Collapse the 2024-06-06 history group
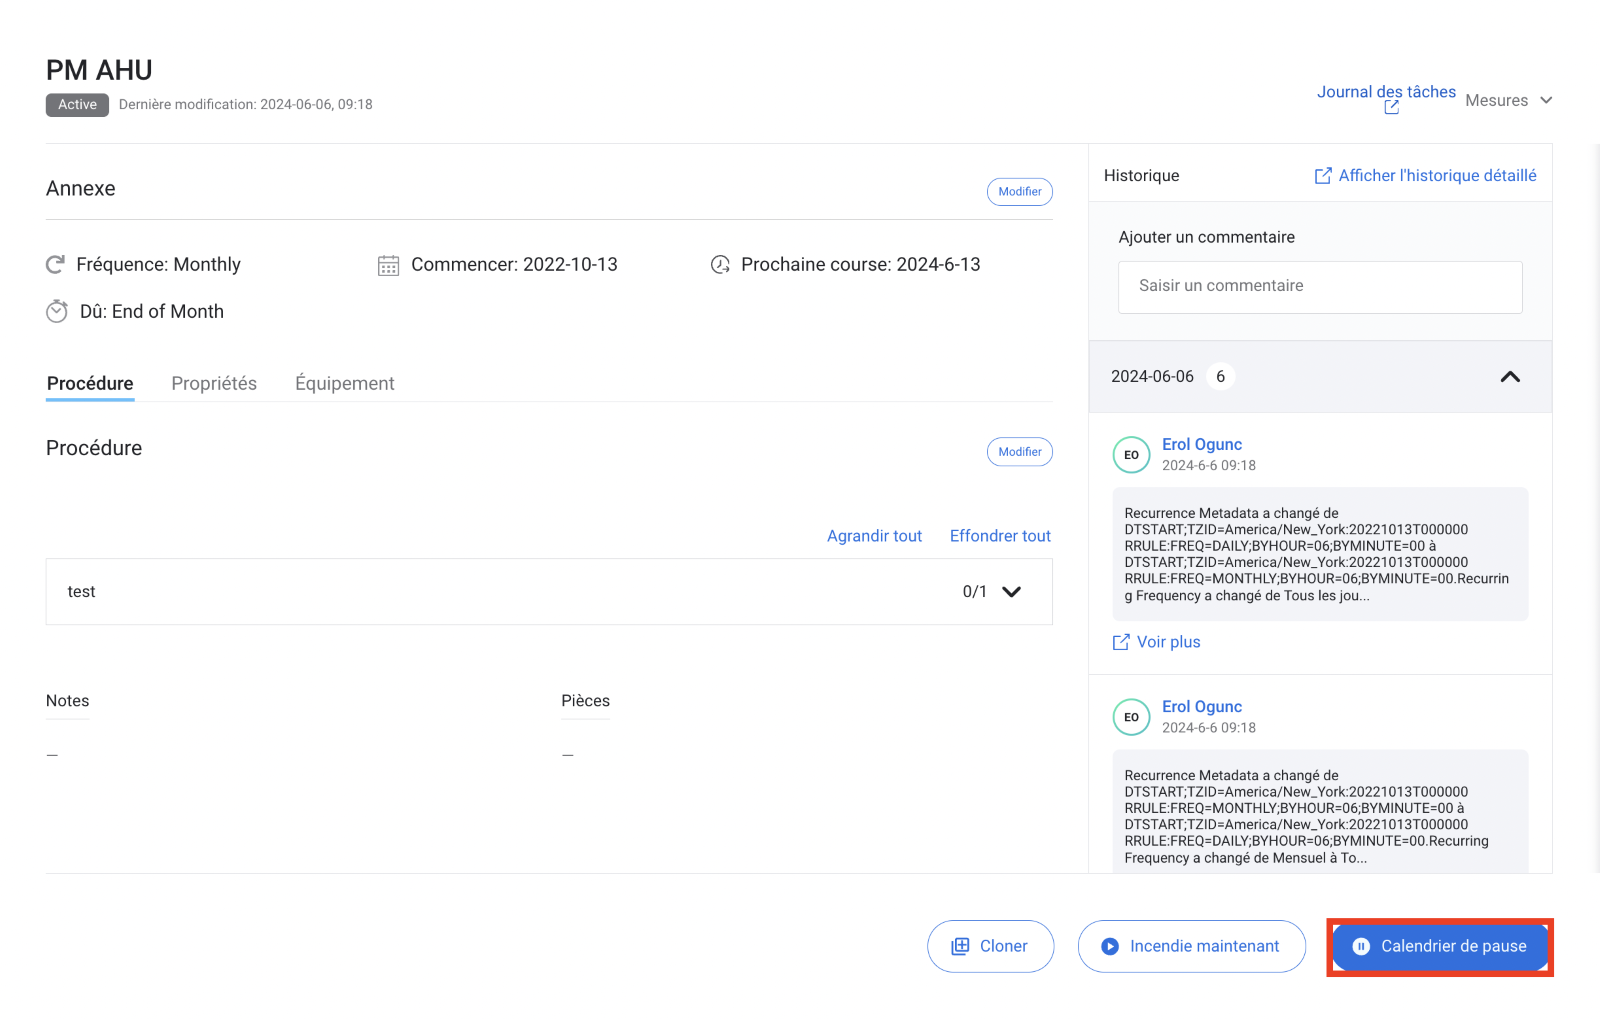 (x=1510, y=377)
